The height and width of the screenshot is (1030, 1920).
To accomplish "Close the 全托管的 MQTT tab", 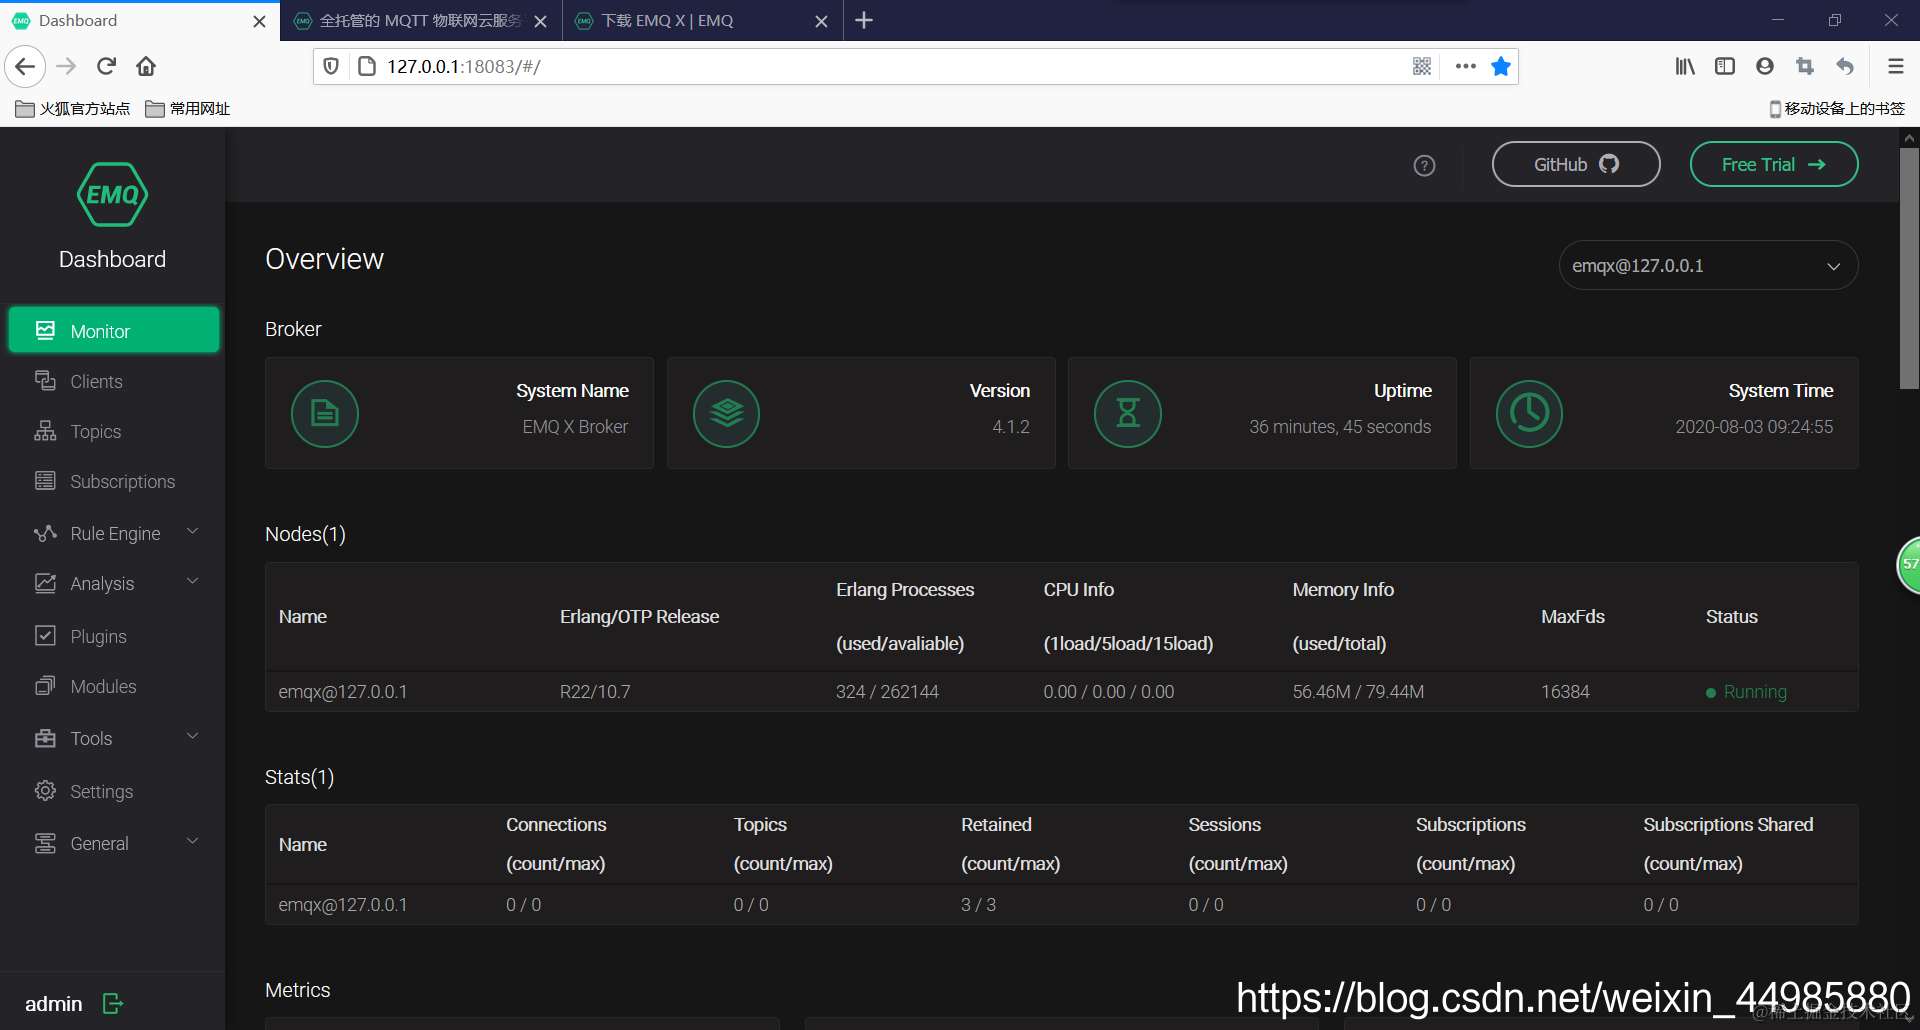I will click(540, 21).
